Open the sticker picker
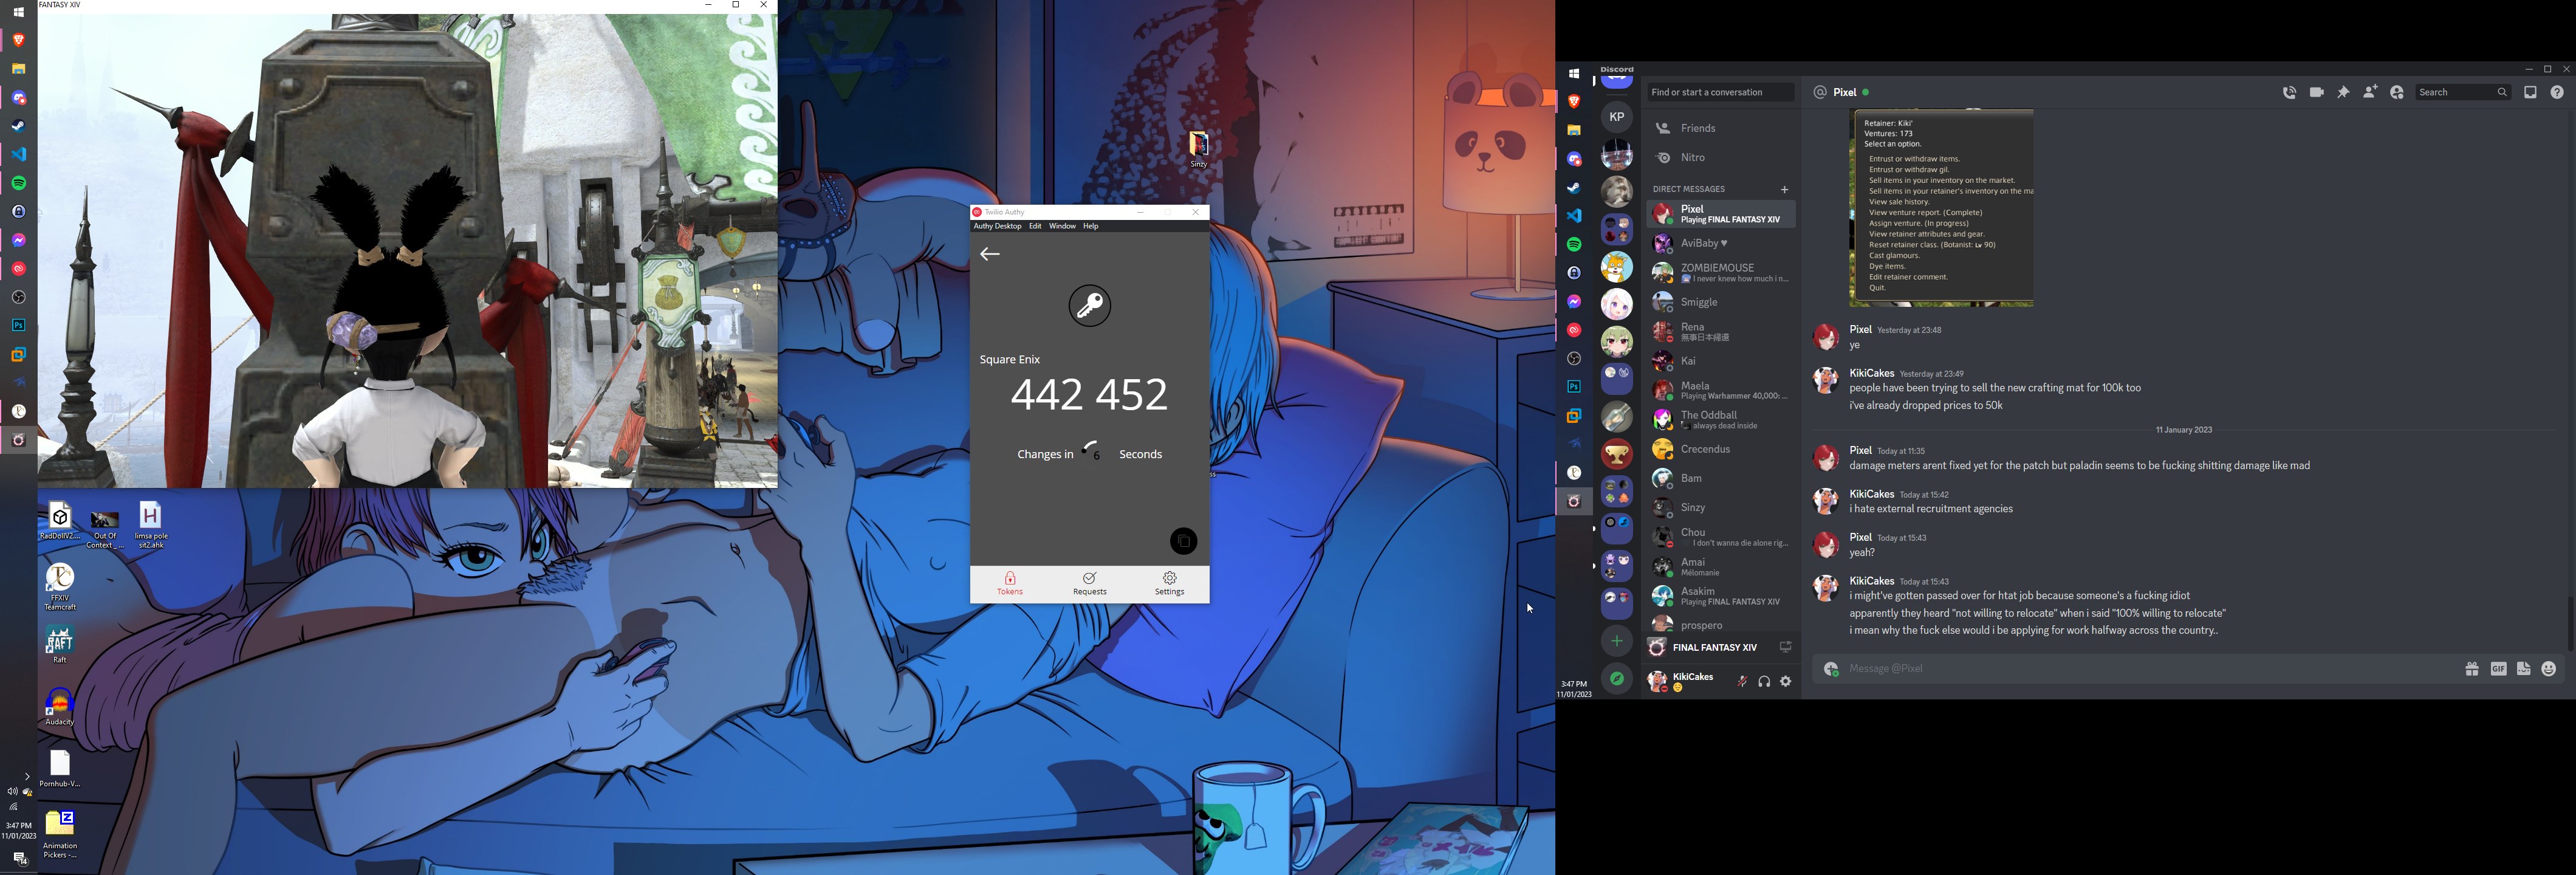Image resolution: width=2576 pixels, height=875 pixels. coord(2523,669)
